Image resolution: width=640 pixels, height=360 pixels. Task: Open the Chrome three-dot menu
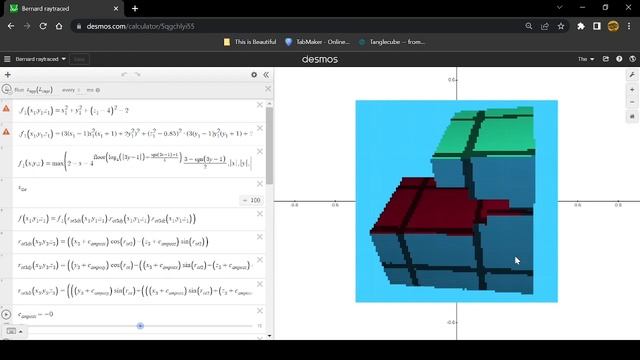(x=629, y=26)
